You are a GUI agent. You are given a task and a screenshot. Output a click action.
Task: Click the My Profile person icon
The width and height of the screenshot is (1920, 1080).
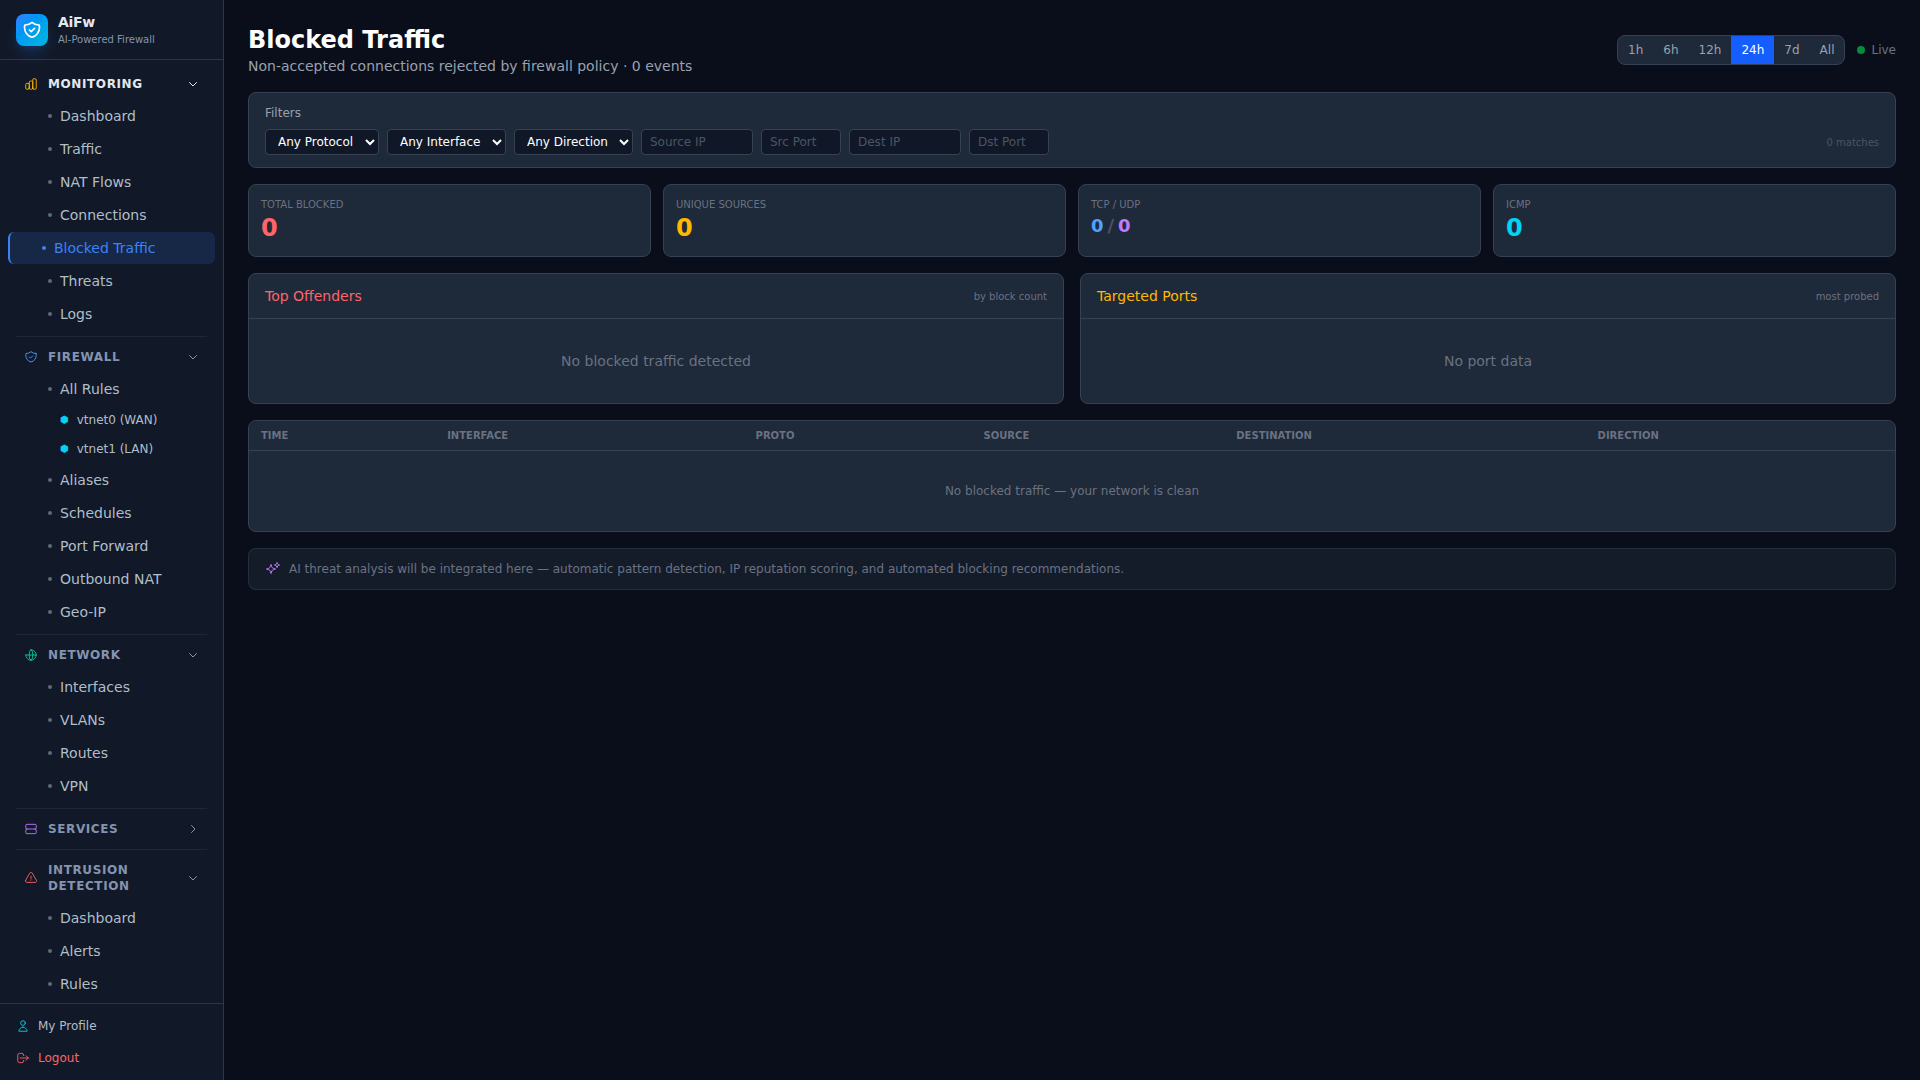click(x=23, y=1026)
